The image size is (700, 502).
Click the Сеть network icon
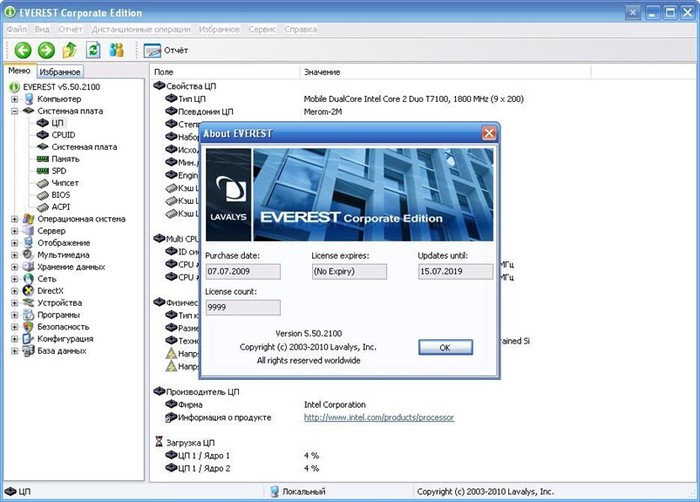(x=29, y=279)
